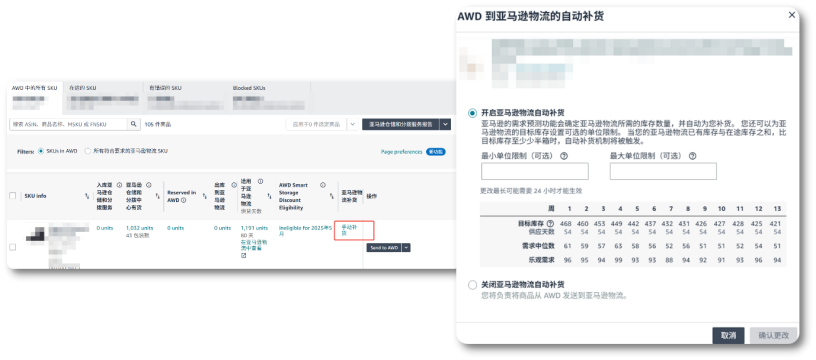Click the search magnifier icon beside the ASIN search box
The width and height of the screenshot is (816, 360).
[134, 124]
